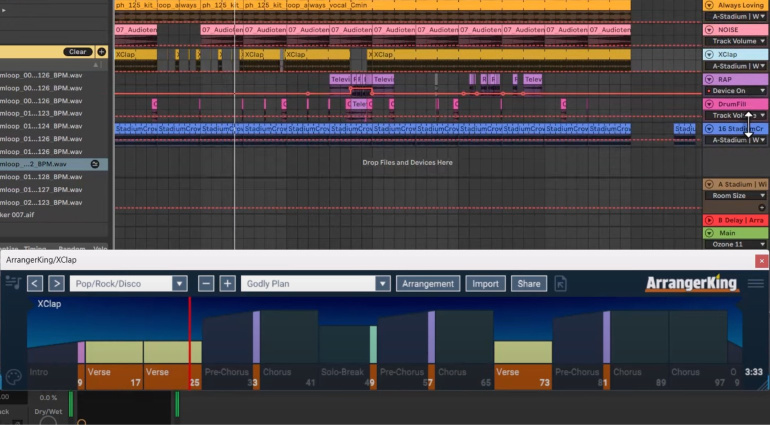Select the ker 007.aif file entry
This screenshot has width=770, height=425.
(17, 215)
